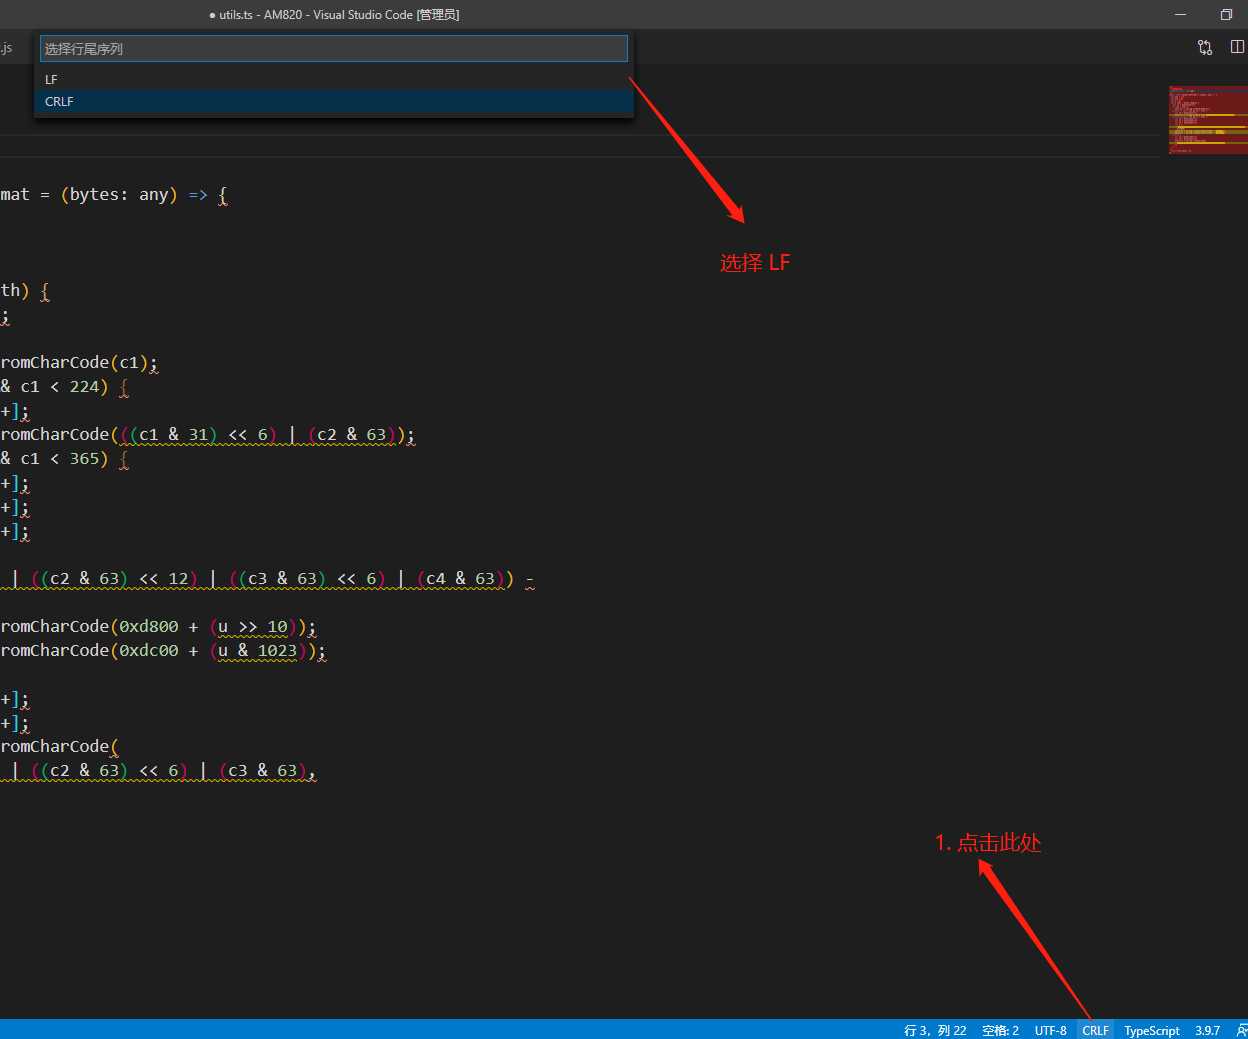The image size is (1248, 1039).
Task: Click '(u & 1023)' expression in code
Action: (x=258, y=651)
